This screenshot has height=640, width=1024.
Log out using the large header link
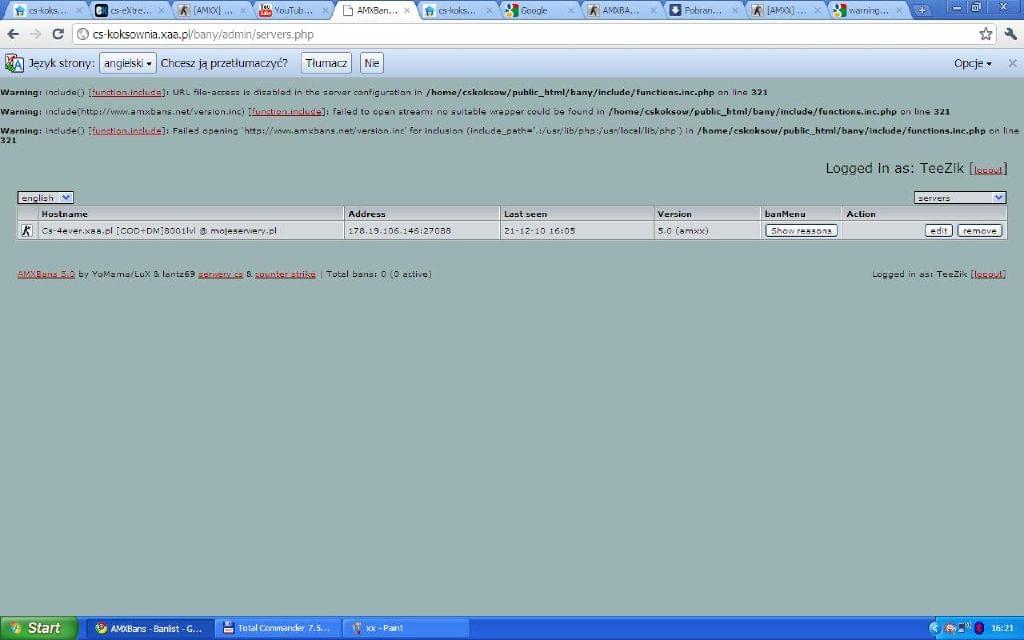988,170
